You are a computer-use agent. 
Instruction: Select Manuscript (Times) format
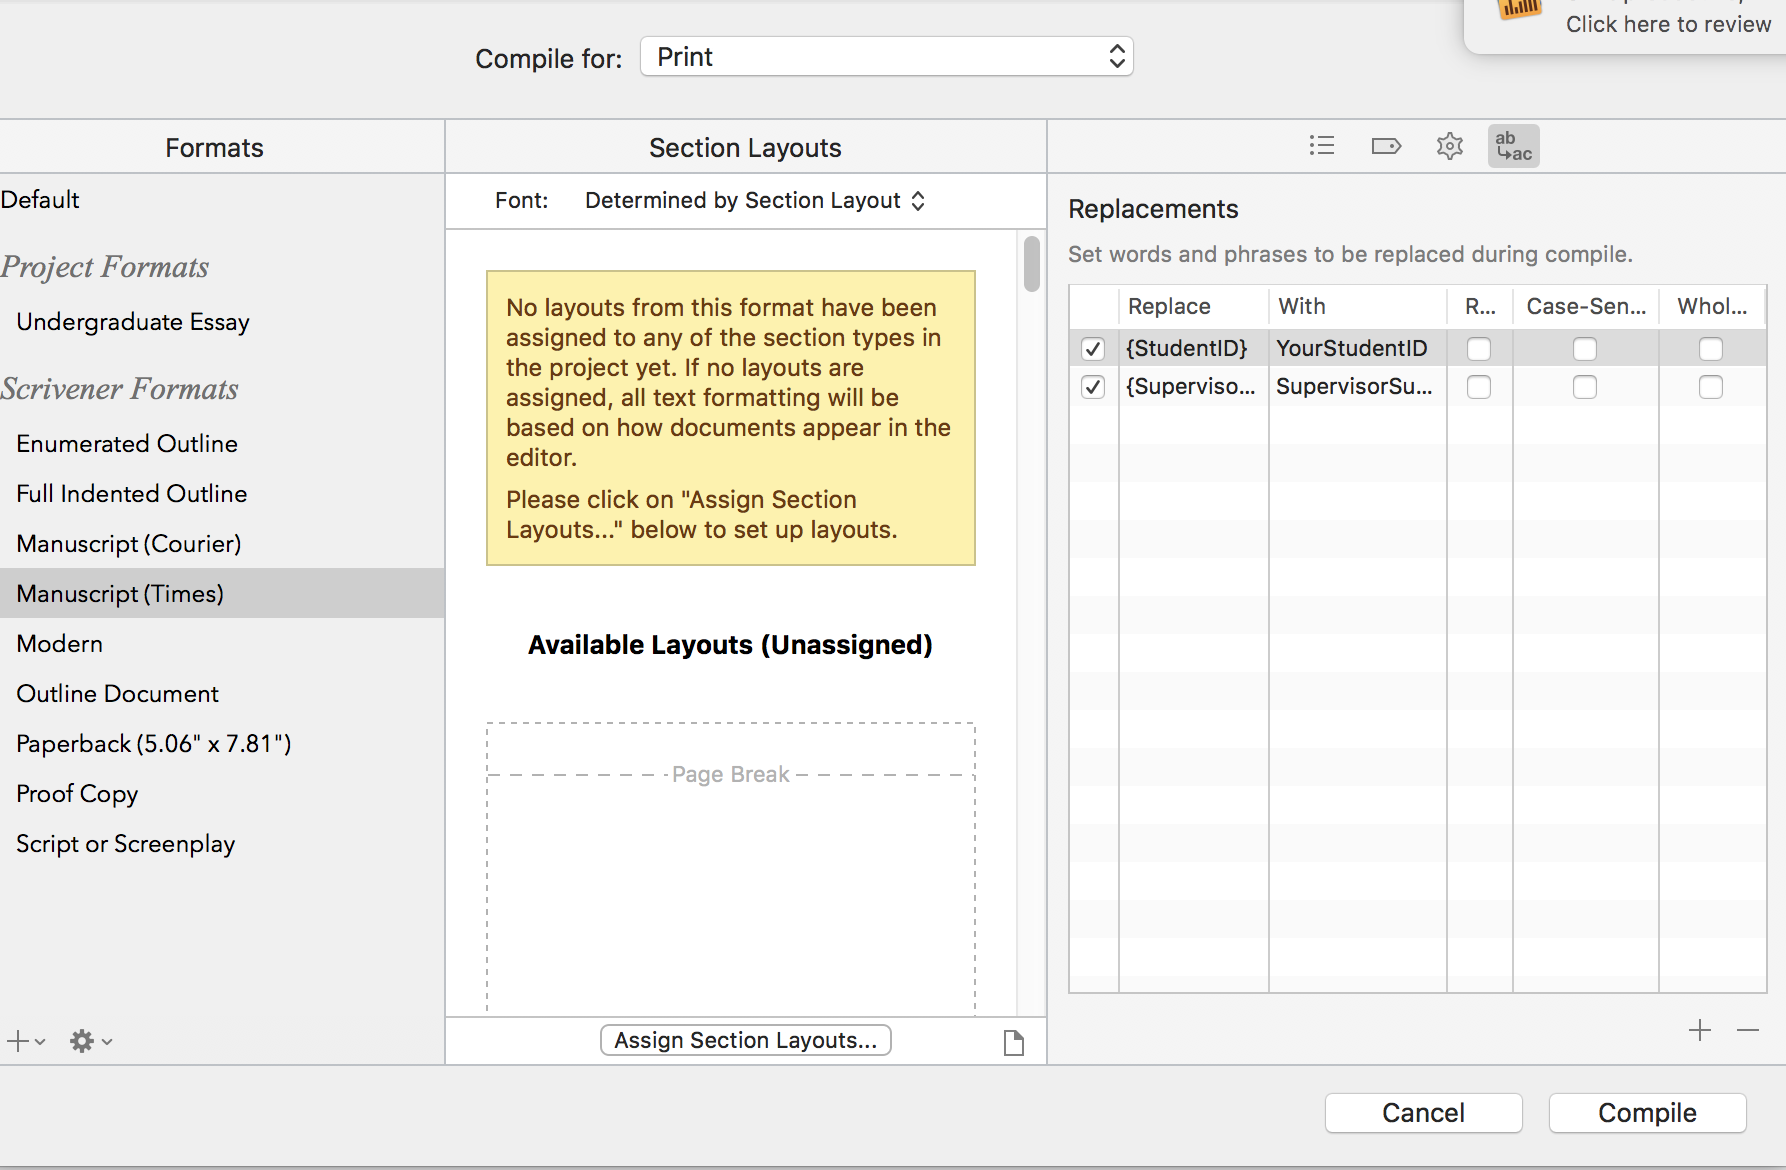[222, 594]
